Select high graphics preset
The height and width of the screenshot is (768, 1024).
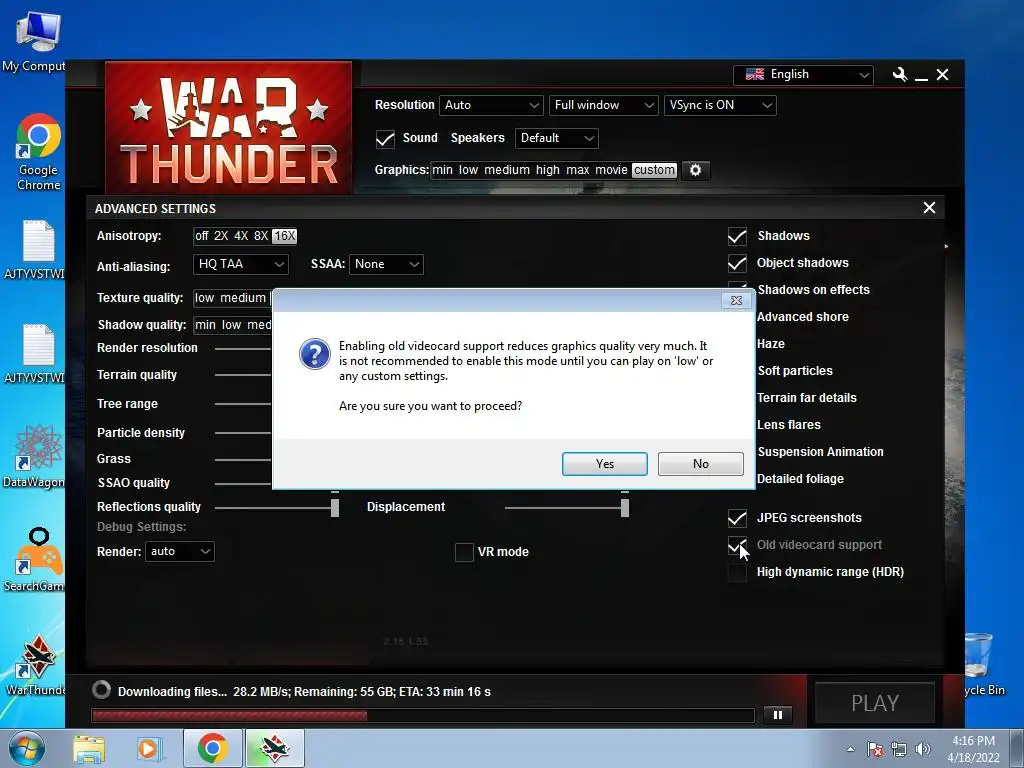[548, 170]
